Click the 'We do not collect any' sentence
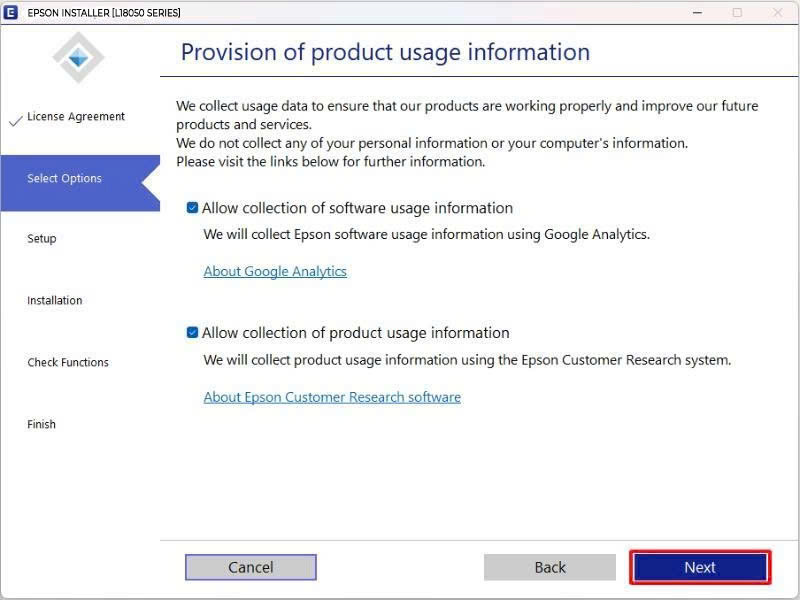The width and height of the screenshot is (800, 600). pos(432,143)
